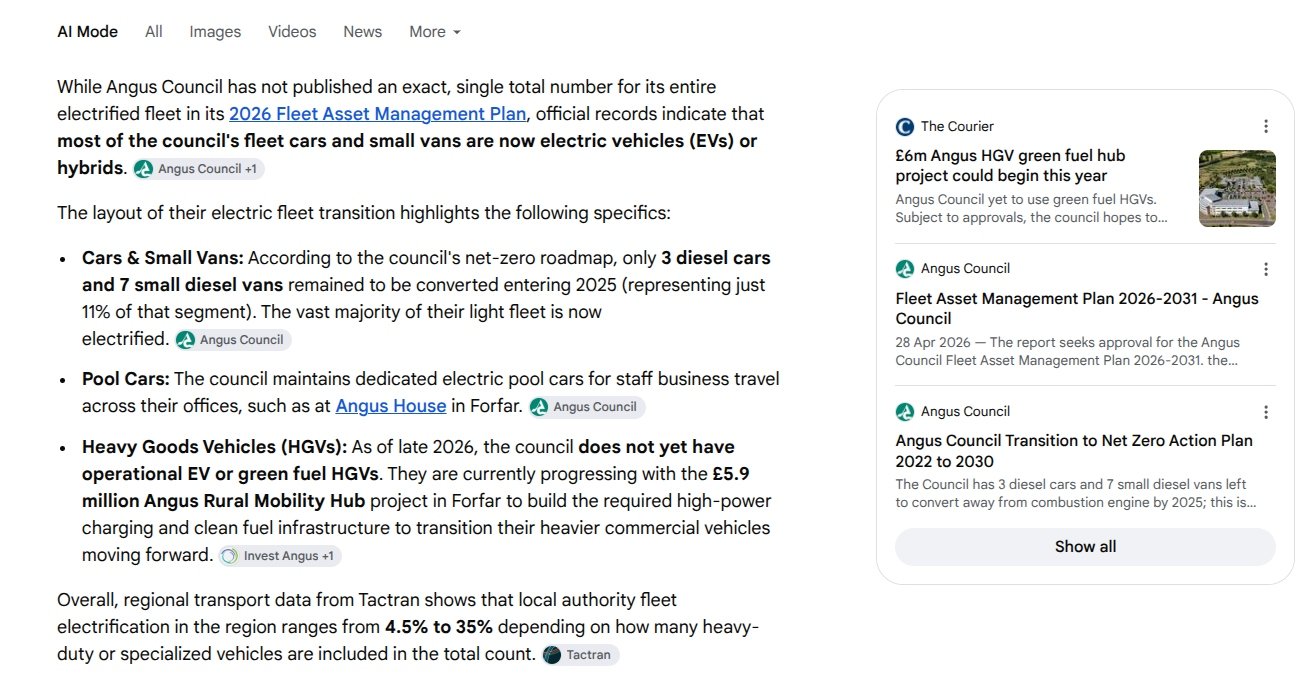Viewport: 1315px width, 673px height.
Task: Open the three-dot menu on The Courier card
Action: pos(1265,126)
